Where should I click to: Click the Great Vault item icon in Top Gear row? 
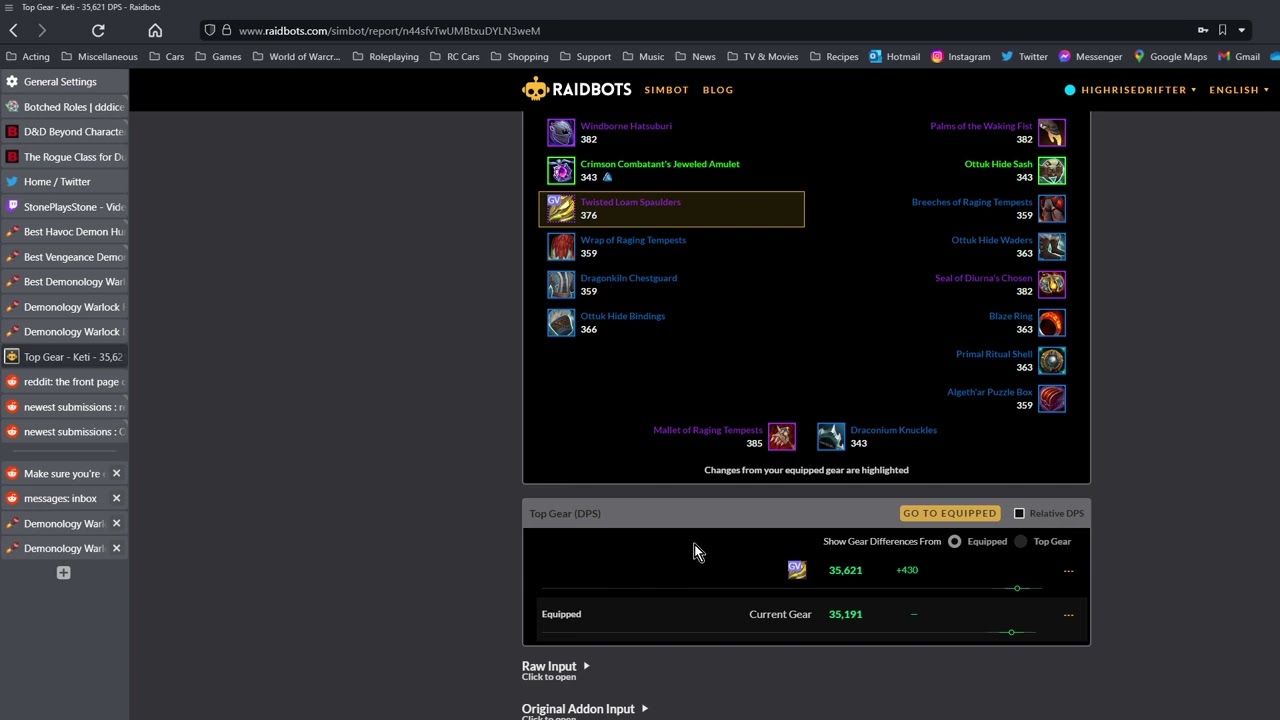[797, 570]
